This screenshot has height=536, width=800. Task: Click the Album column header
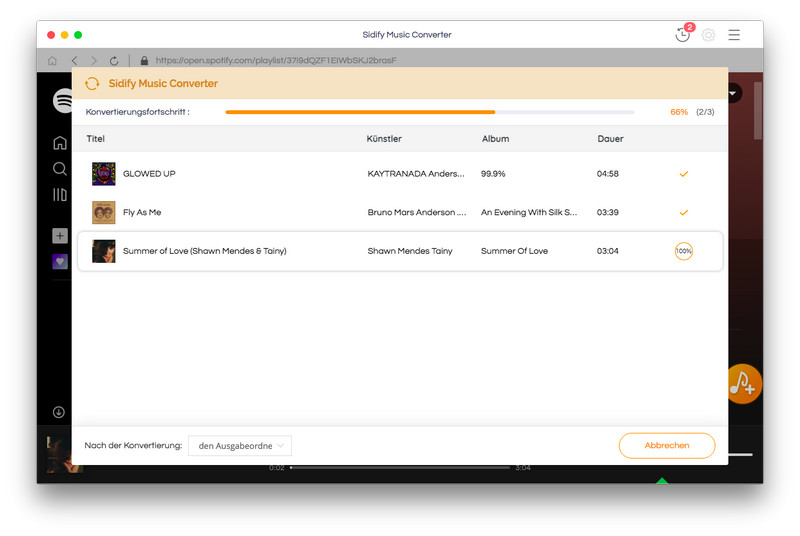(x=495, y=139)
